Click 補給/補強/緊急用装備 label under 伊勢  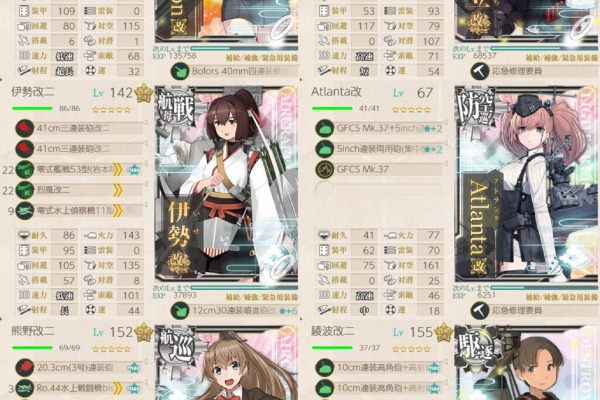[x=262, y=297]
